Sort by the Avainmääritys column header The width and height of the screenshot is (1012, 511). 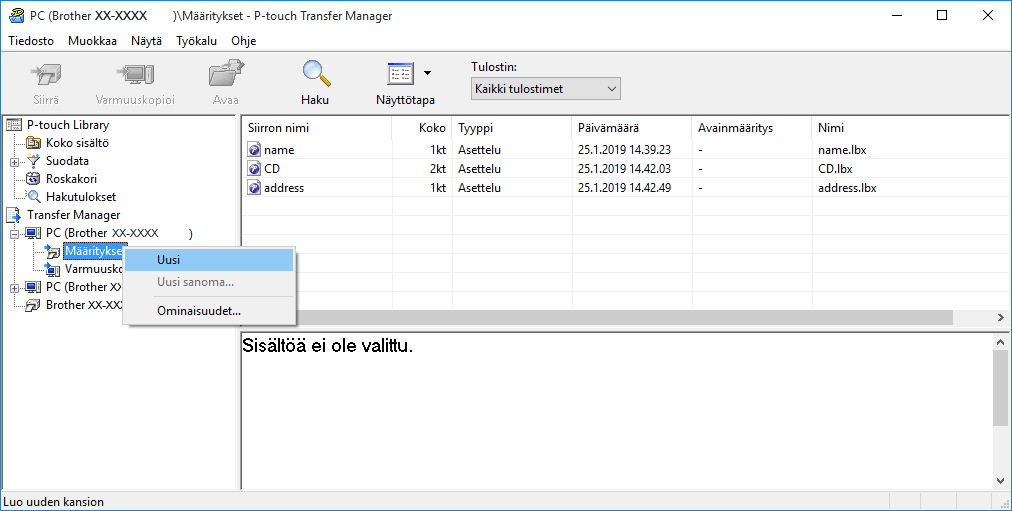[x=751, y=128]
